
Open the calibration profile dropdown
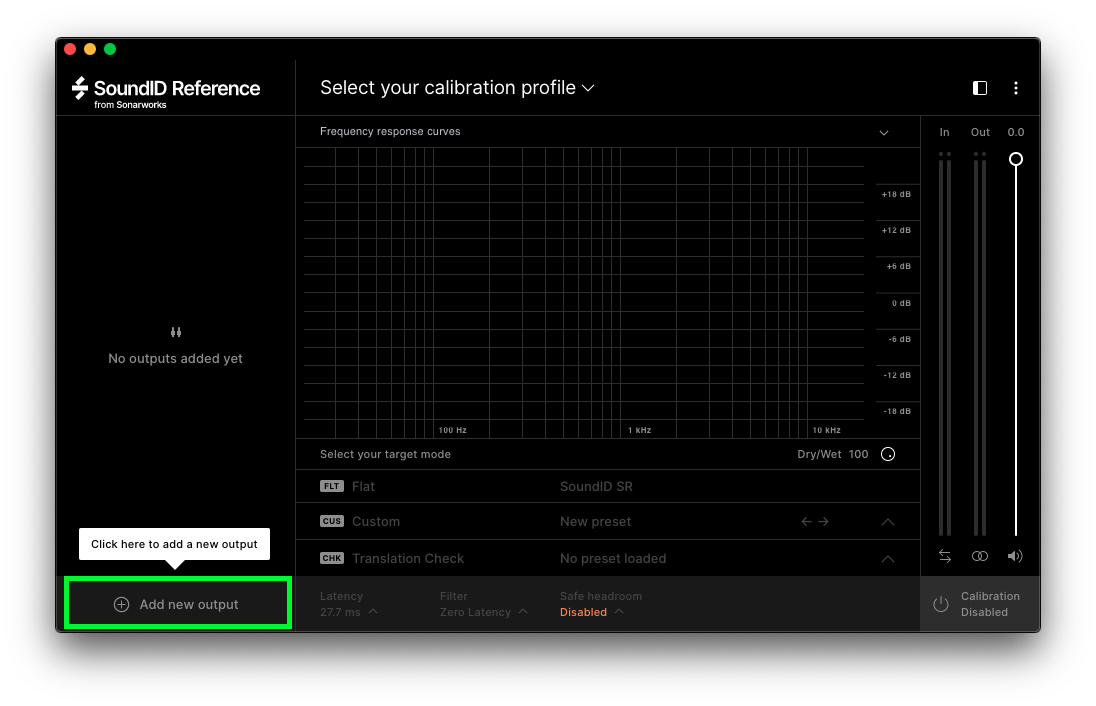(x=457, y=88)
